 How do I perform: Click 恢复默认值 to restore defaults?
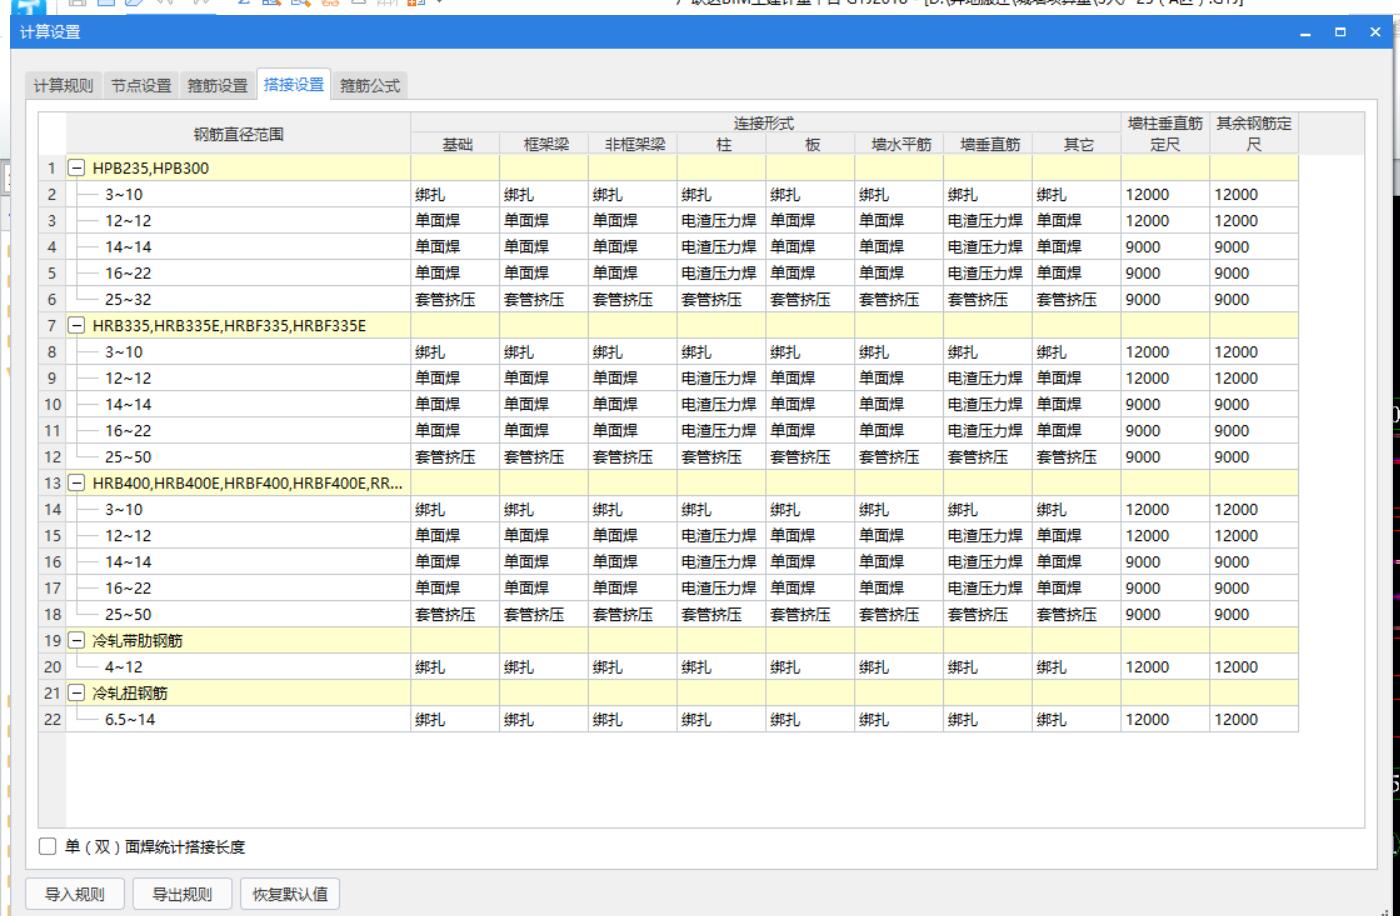click(290, 894)
